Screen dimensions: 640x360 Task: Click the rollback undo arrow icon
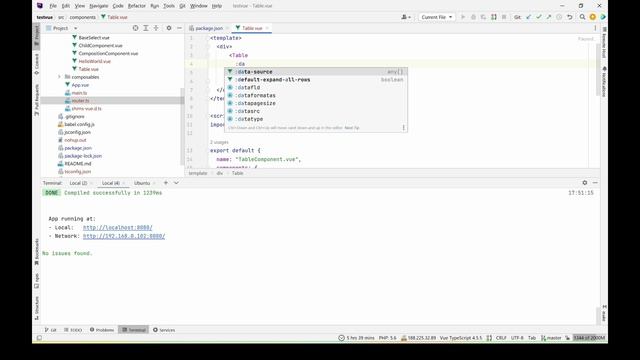click(x=569, y=17)
